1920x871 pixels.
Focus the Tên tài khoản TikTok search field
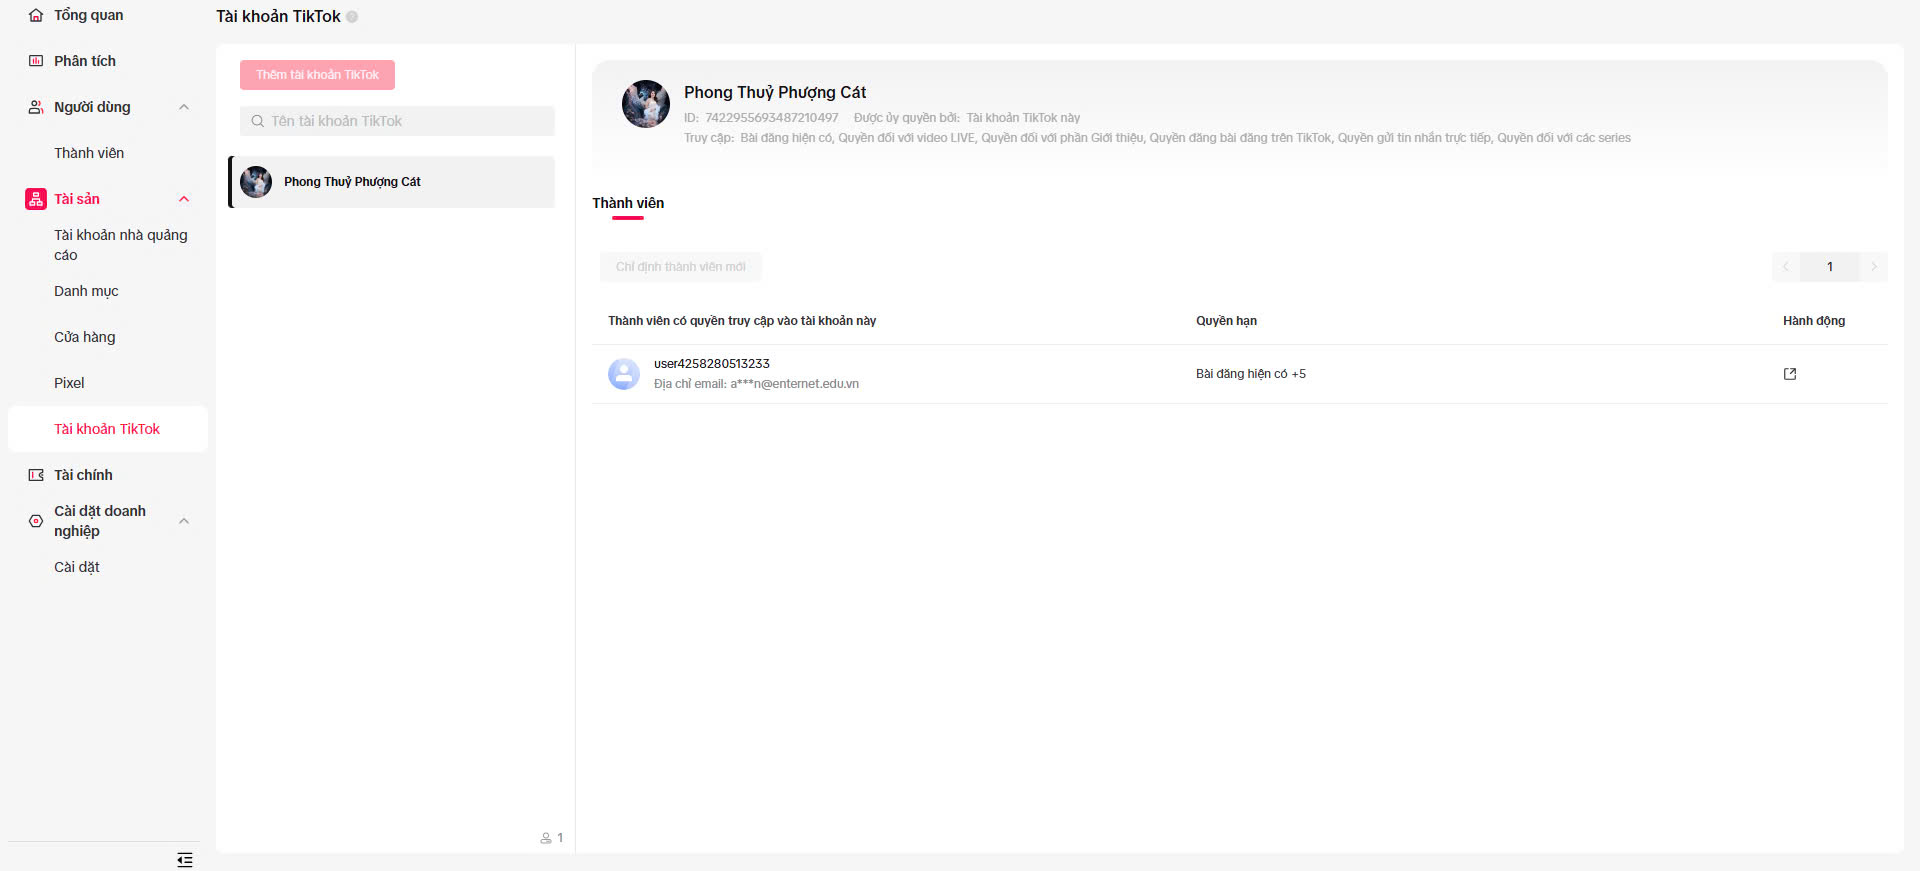point(397,121)
